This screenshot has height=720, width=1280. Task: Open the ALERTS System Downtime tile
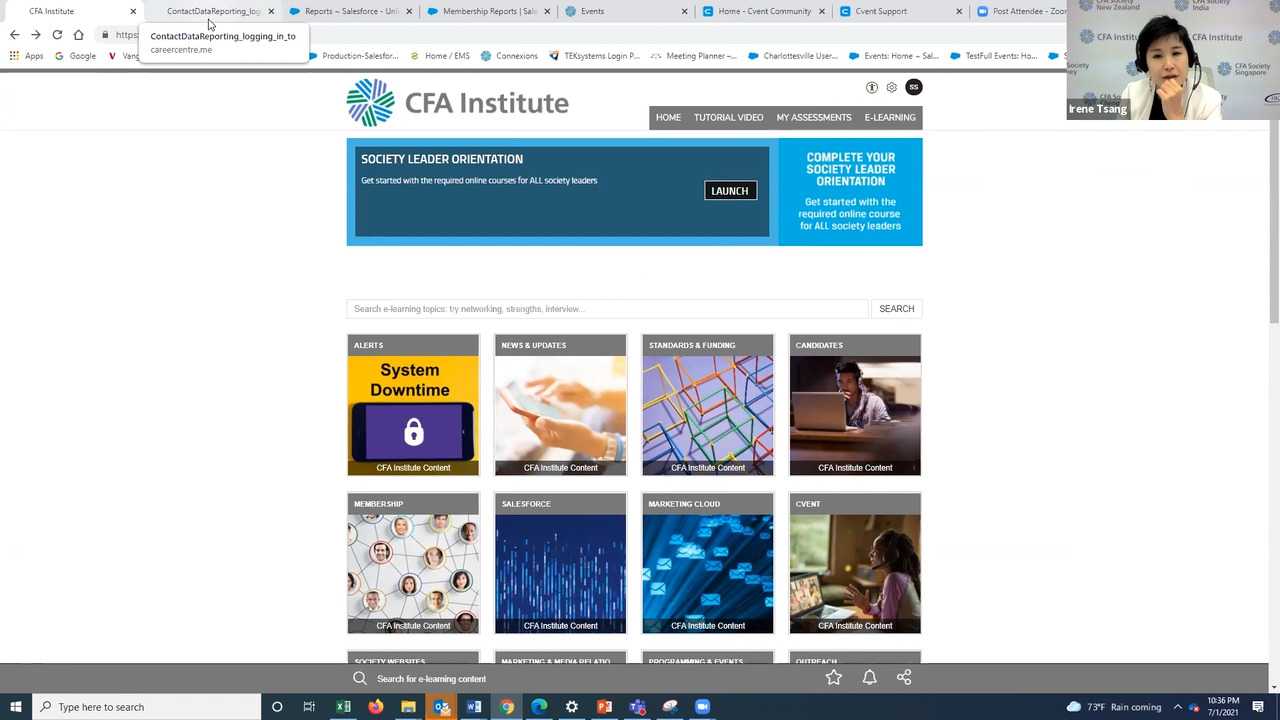click(413, 405)
